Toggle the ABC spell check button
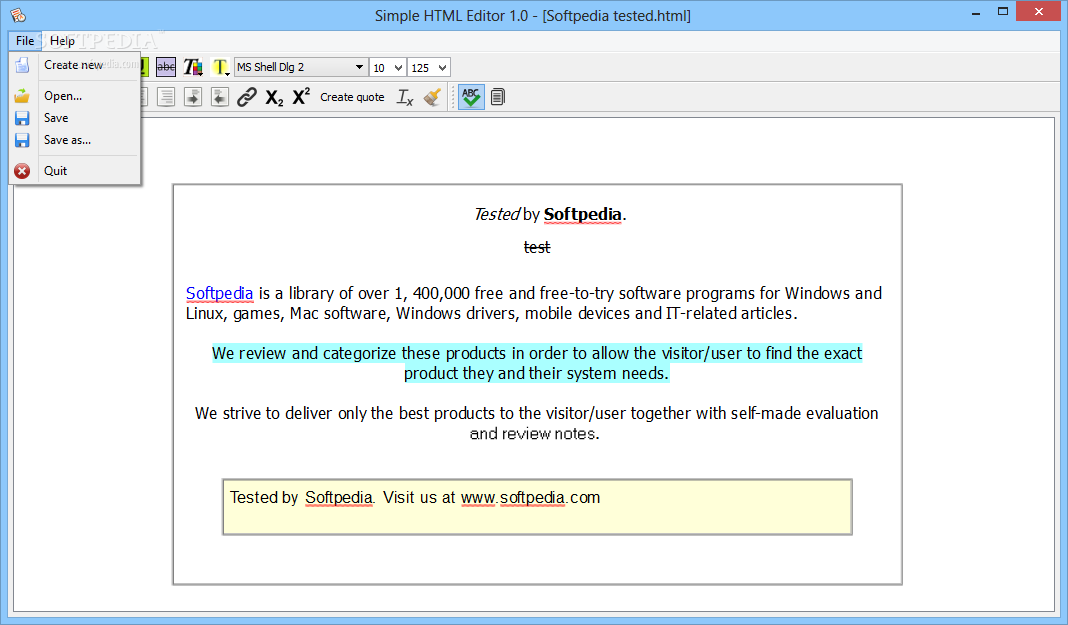Viewport: 1068px width, 625px height. [x=471, y=97]
